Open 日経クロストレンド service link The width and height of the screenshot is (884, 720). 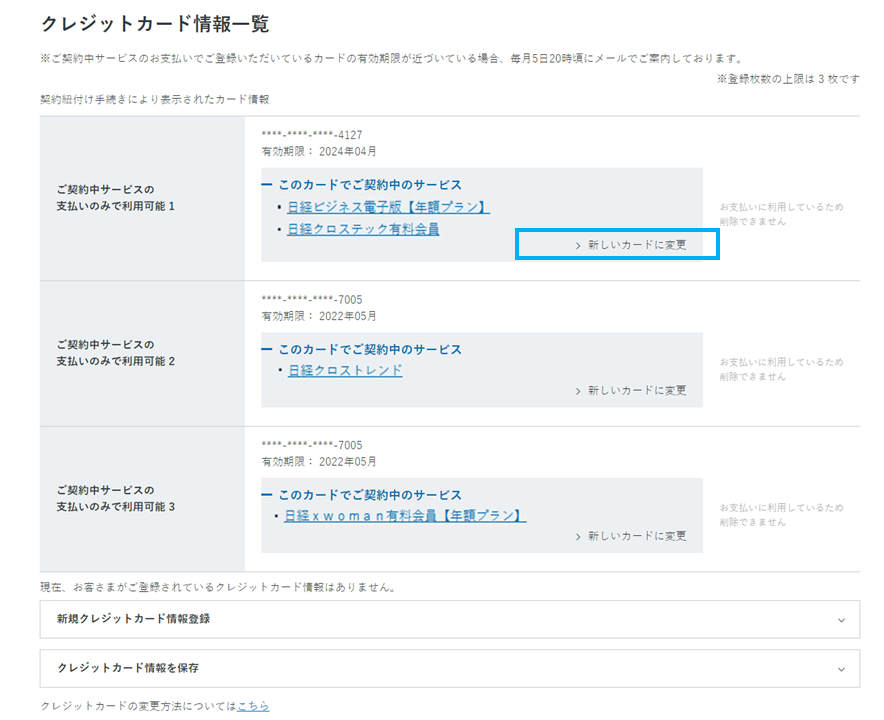point(345,370)
